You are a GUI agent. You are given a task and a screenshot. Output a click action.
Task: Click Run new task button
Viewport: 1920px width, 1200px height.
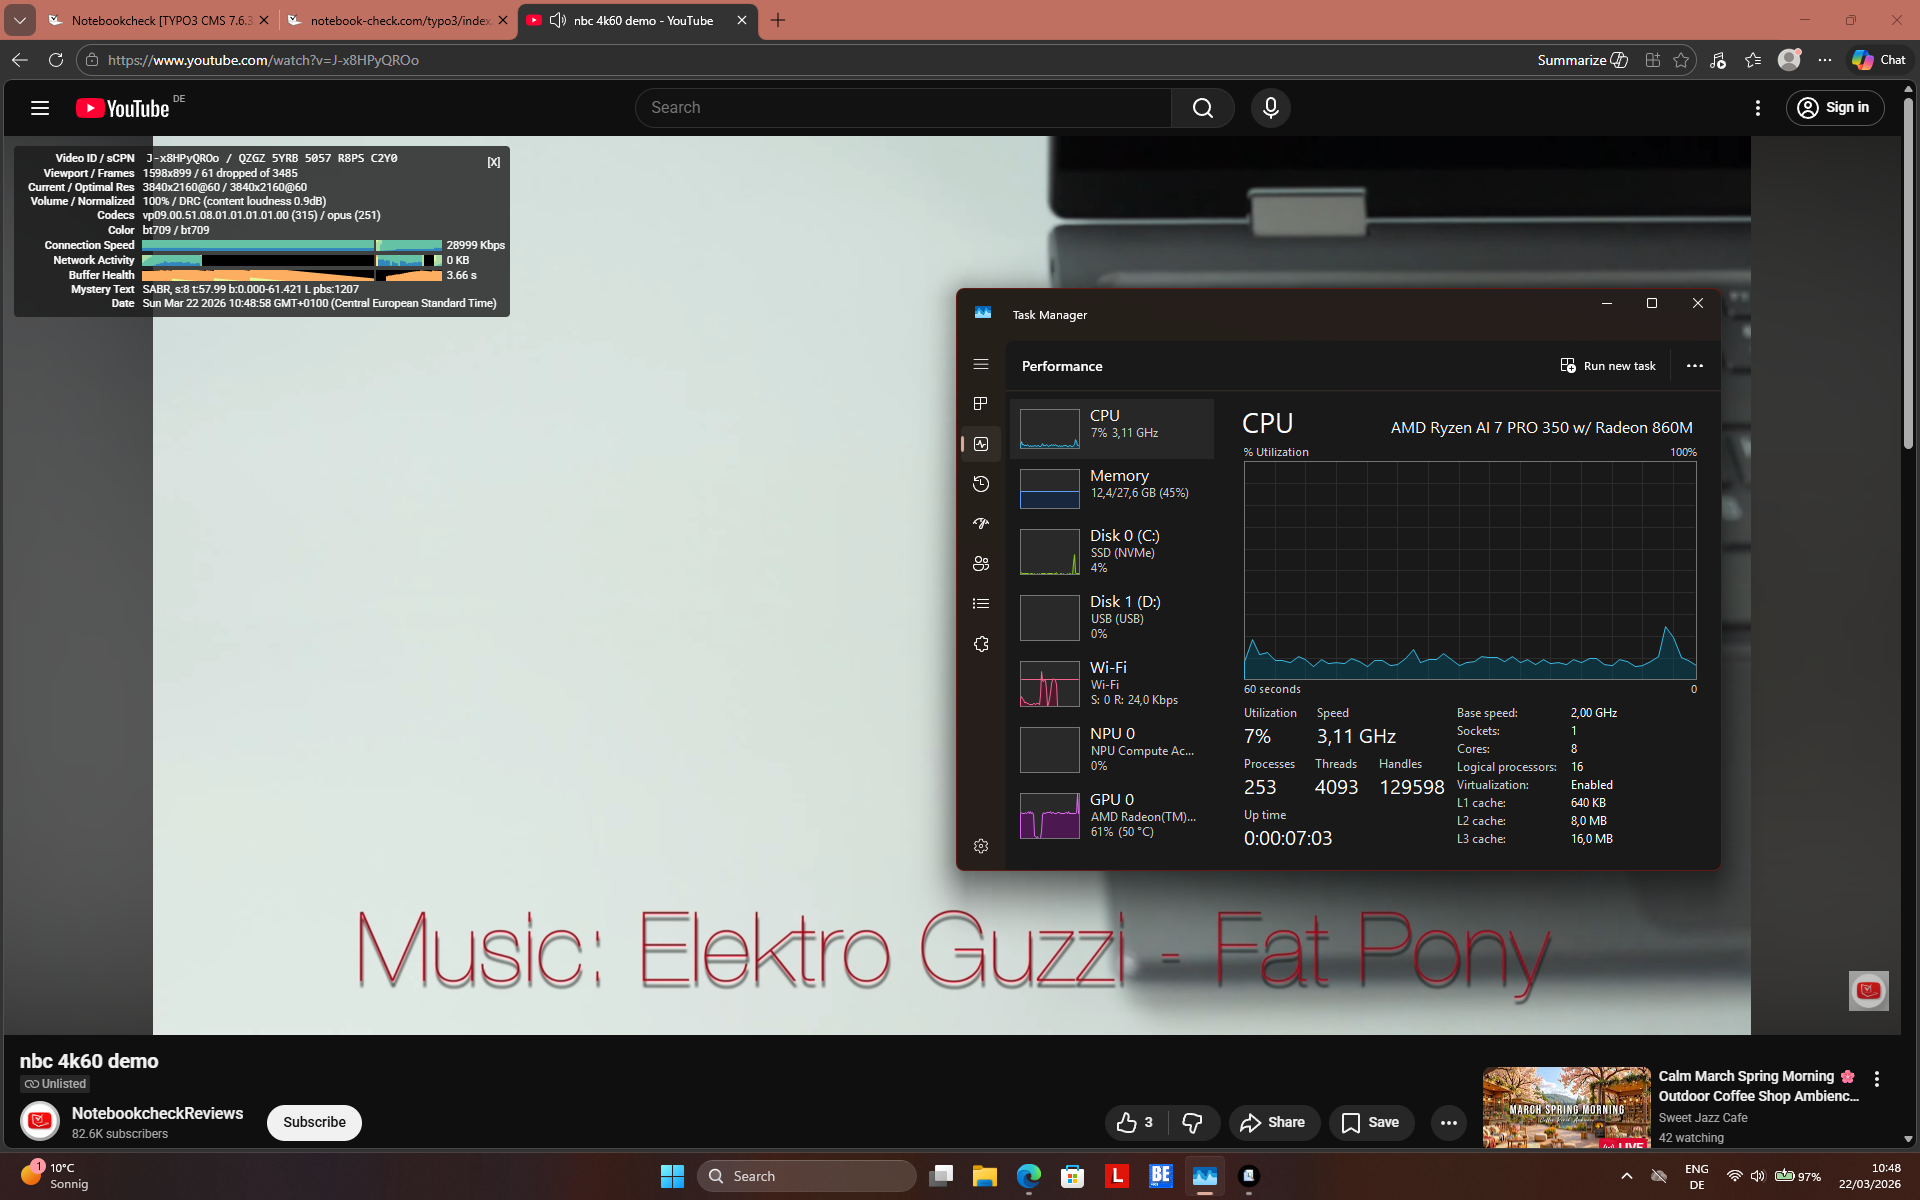(x=1608, y=366)
